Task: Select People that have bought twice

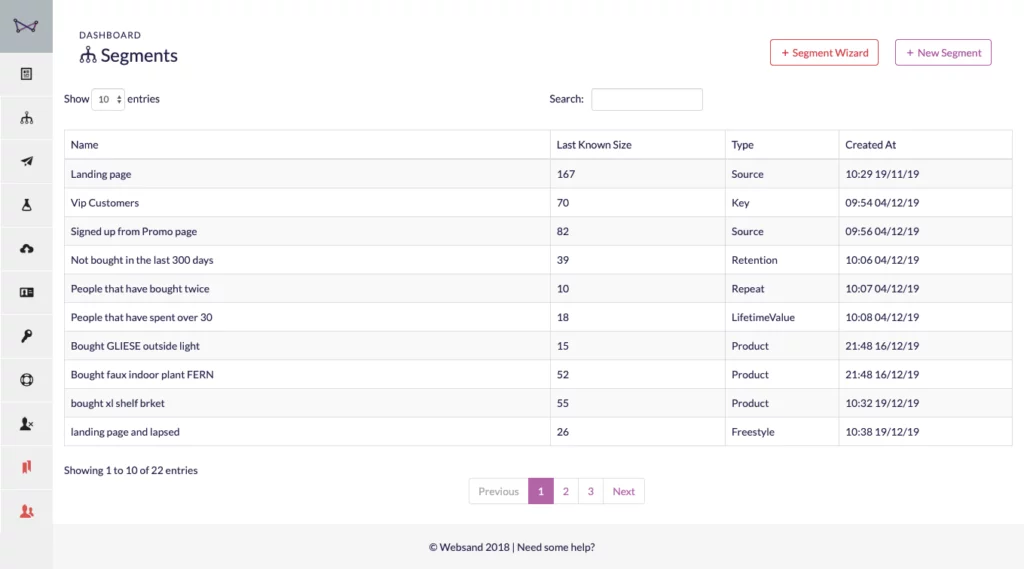Action: 140,289
